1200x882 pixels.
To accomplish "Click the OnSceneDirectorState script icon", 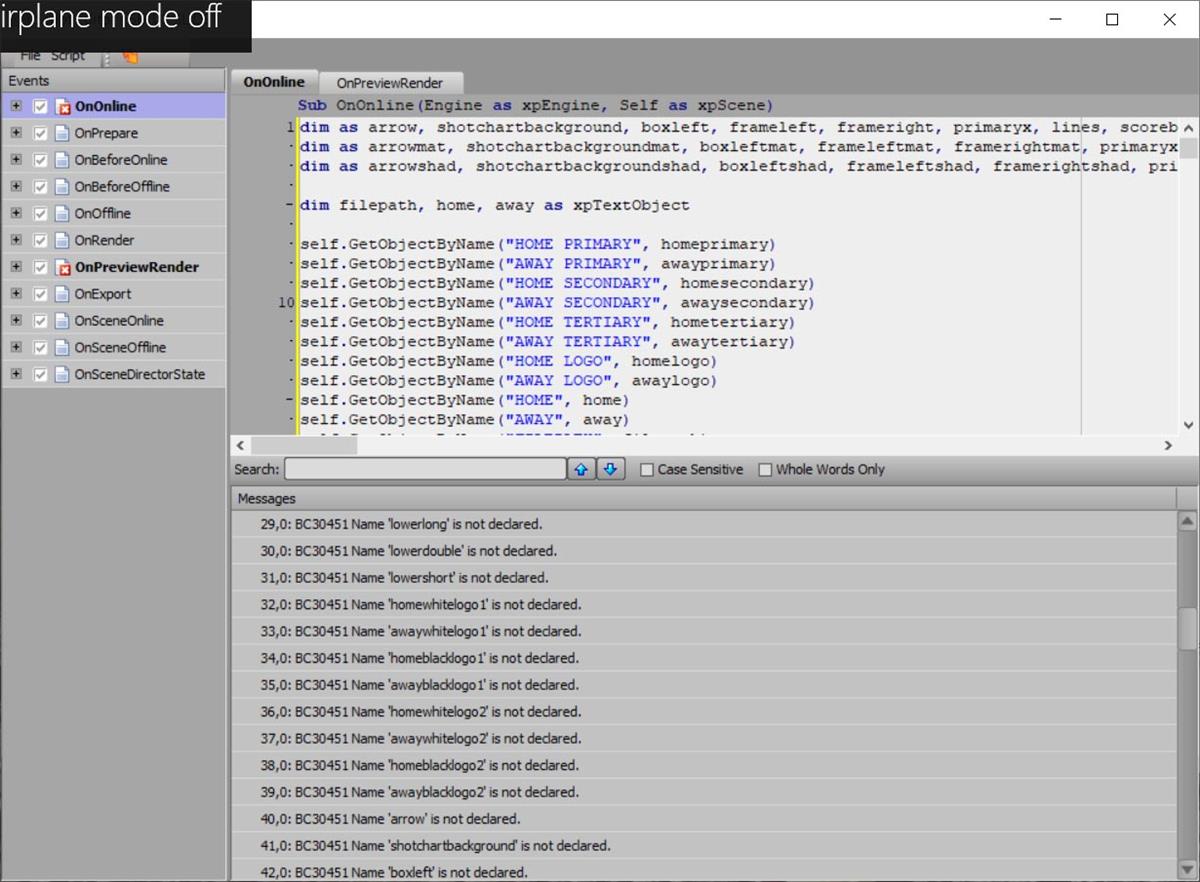I will 64,375.
